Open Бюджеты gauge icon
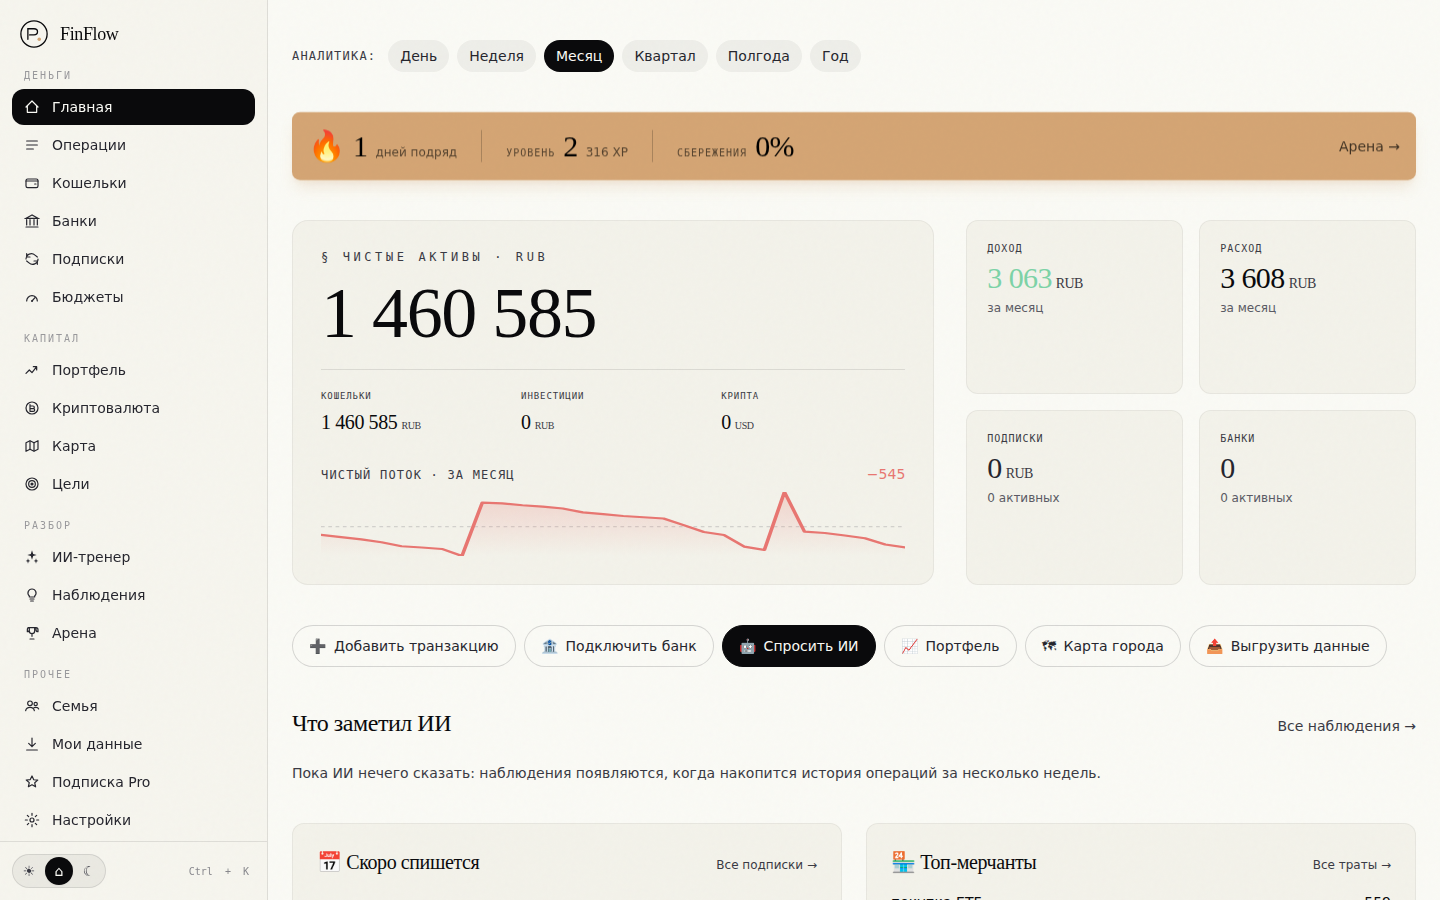 [x=32, y=297]
